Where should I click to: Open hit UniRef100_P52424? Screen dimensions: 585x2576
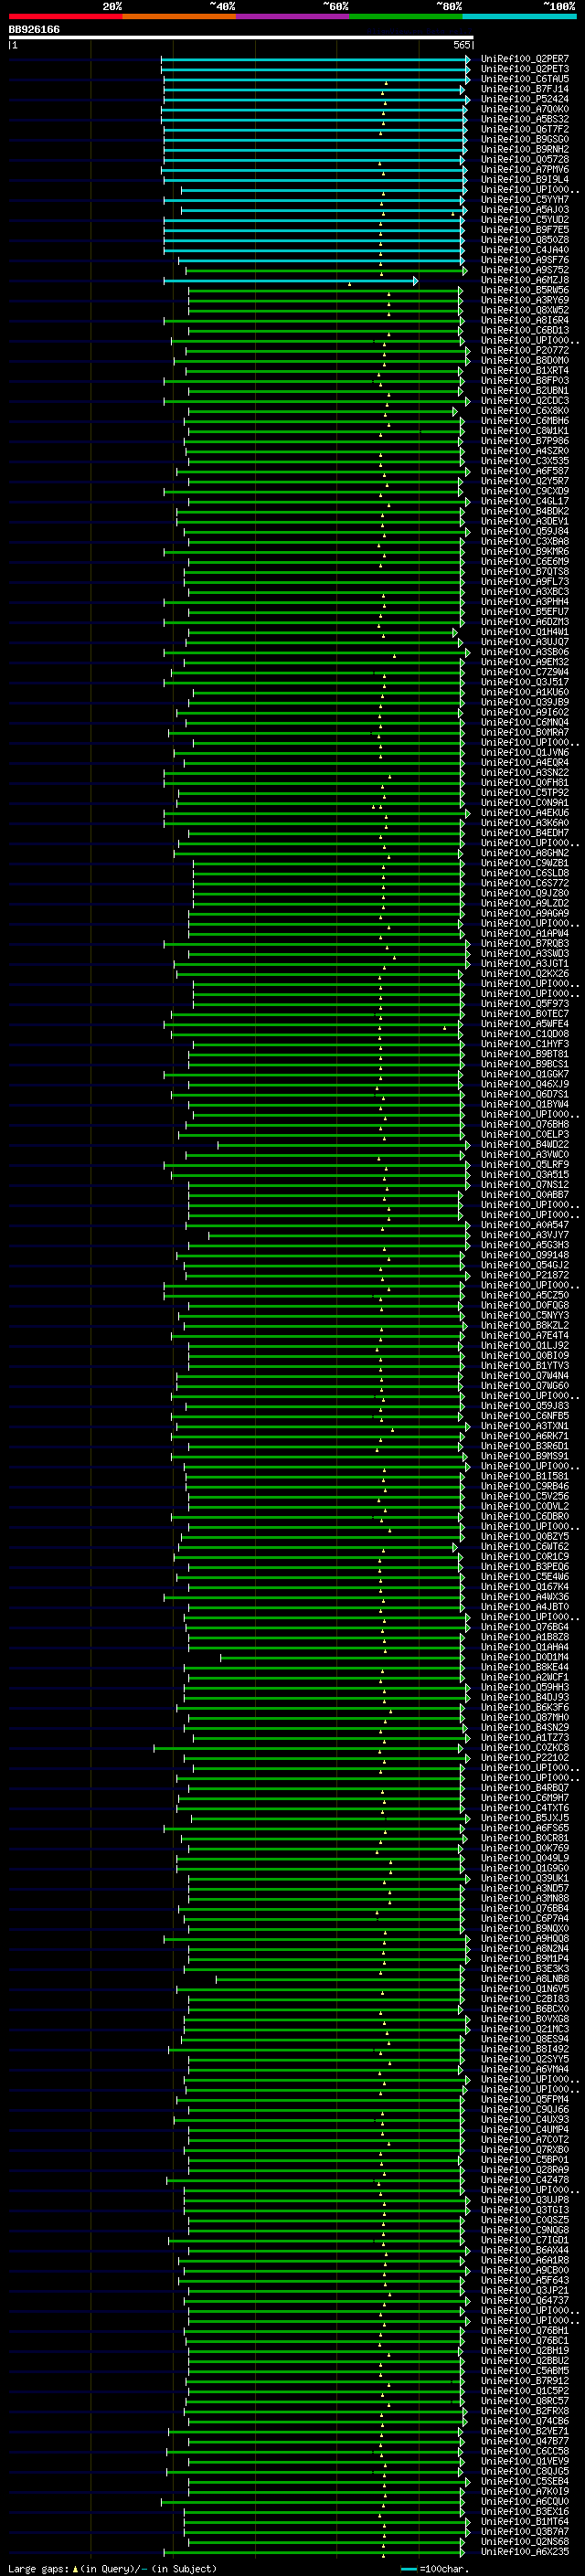click(x=525, y=99)
